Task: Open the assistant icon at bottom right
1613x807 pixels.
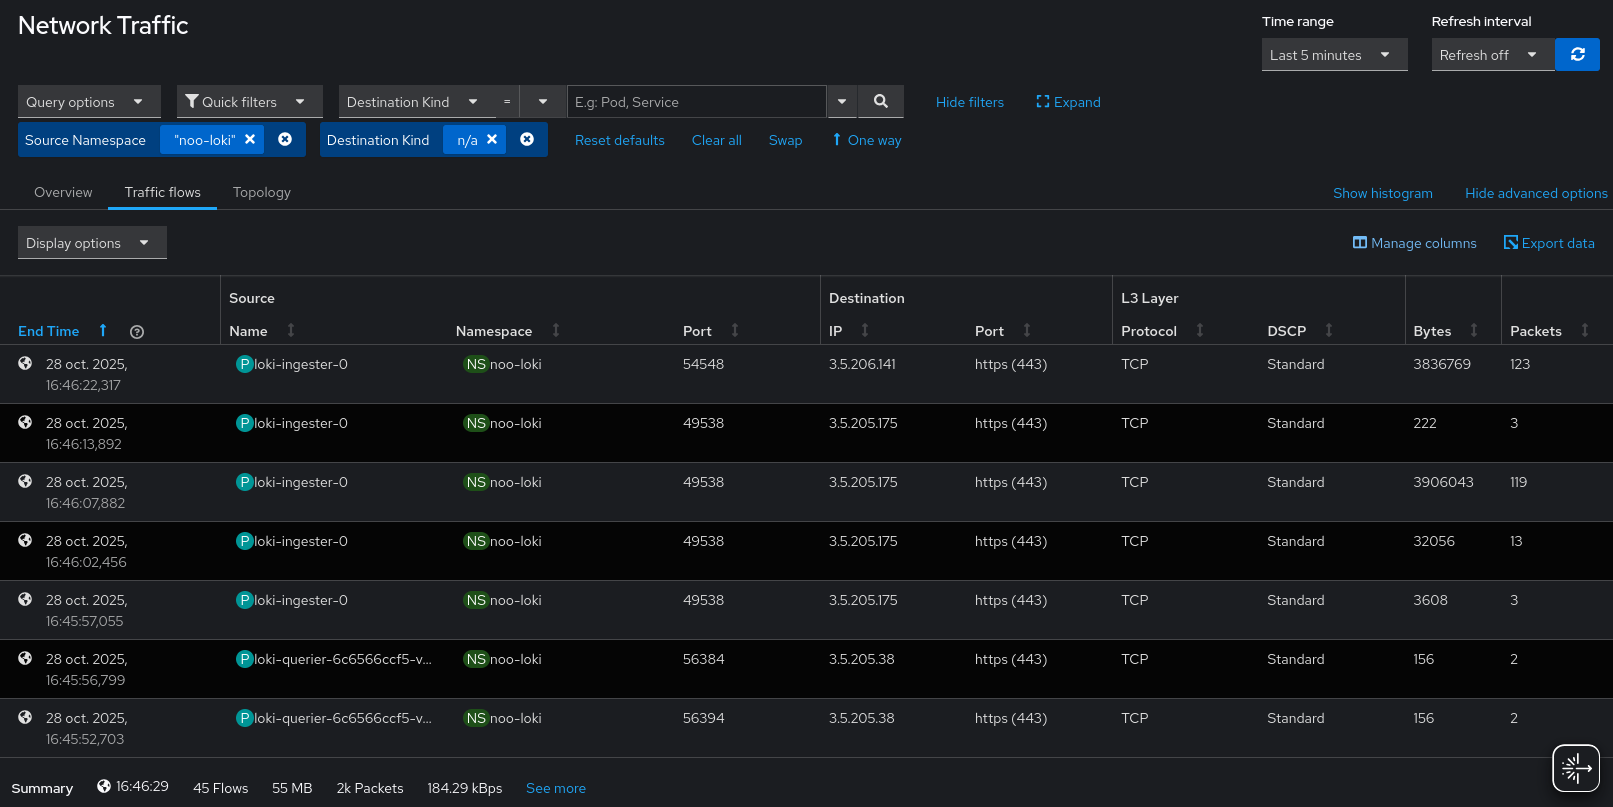Action: (1575, 768)
